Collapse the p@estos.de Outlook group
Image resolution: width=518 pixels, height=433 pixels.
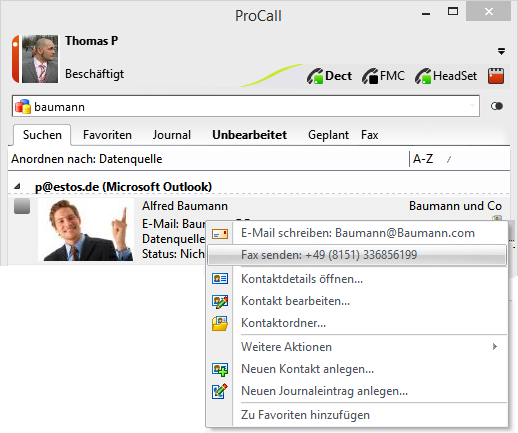tap(17, 187)
